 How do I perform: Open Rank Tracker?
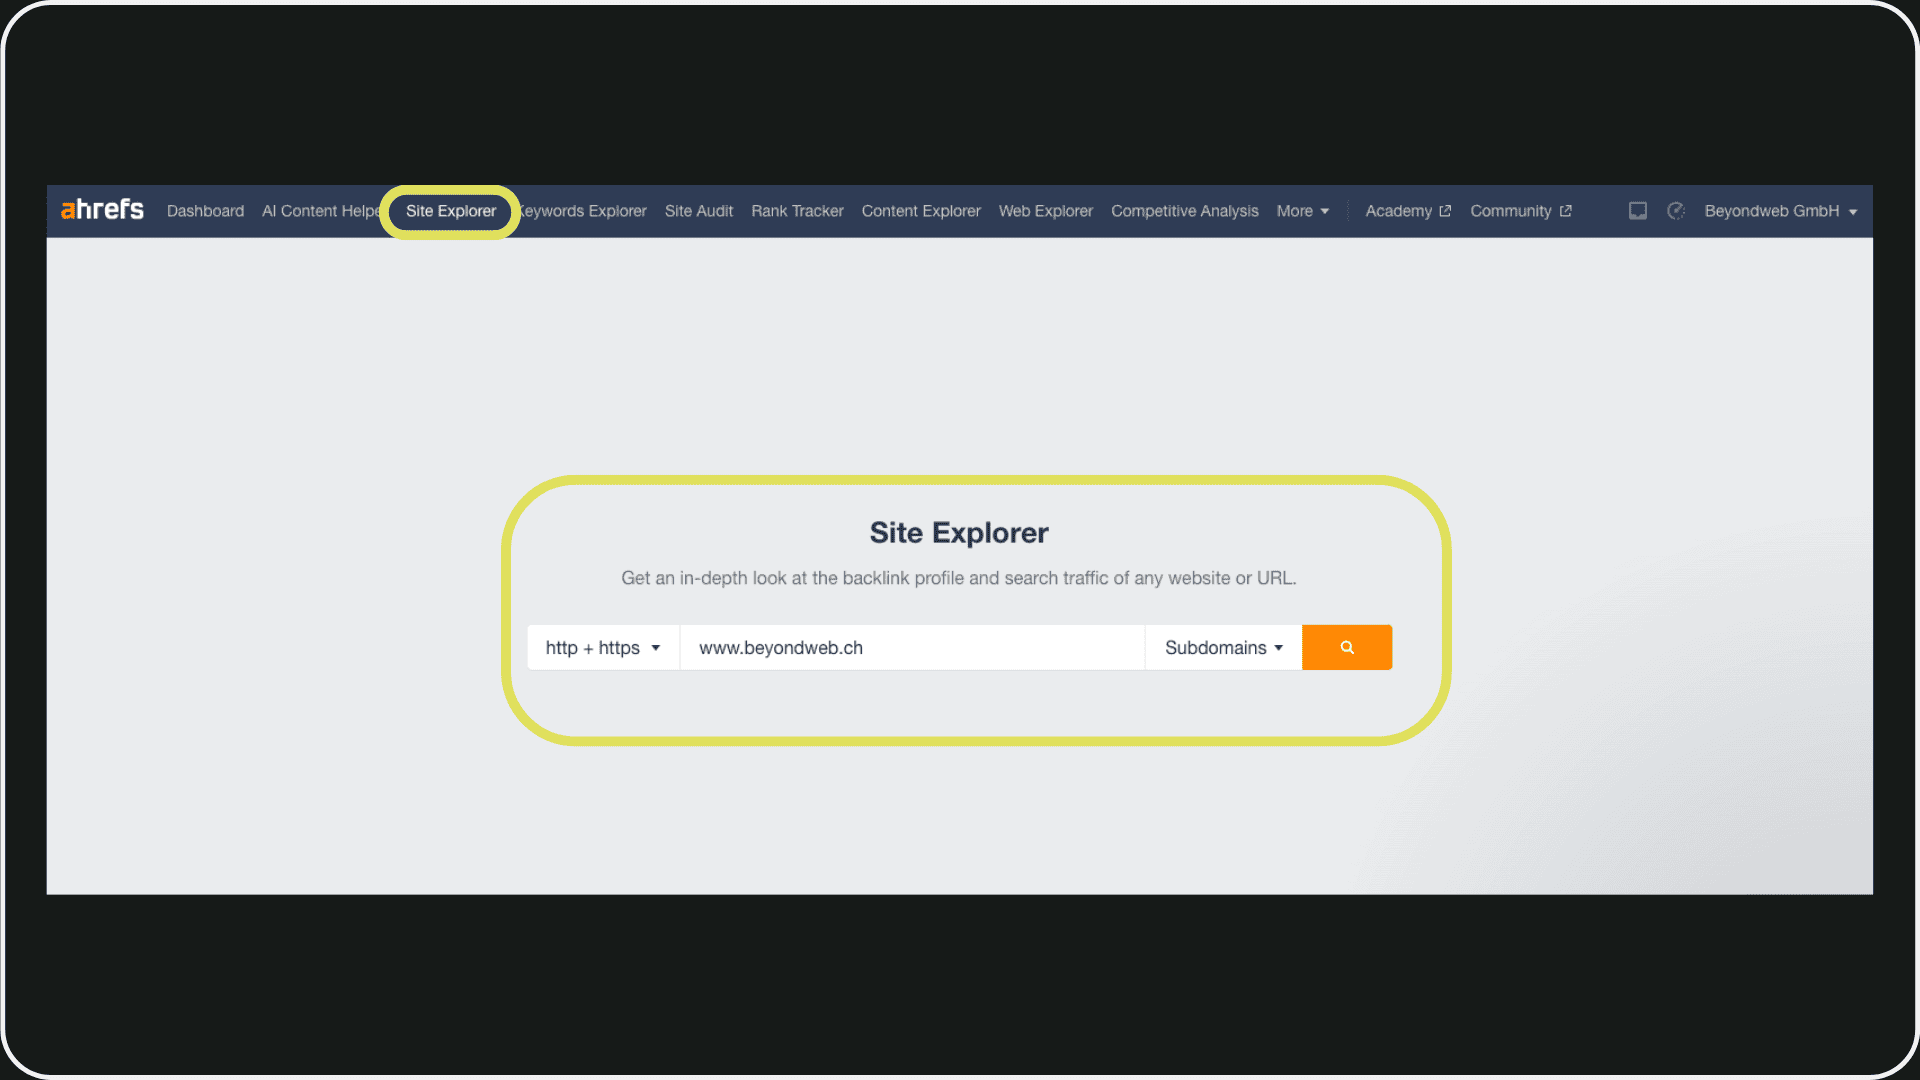click(797, 211)
